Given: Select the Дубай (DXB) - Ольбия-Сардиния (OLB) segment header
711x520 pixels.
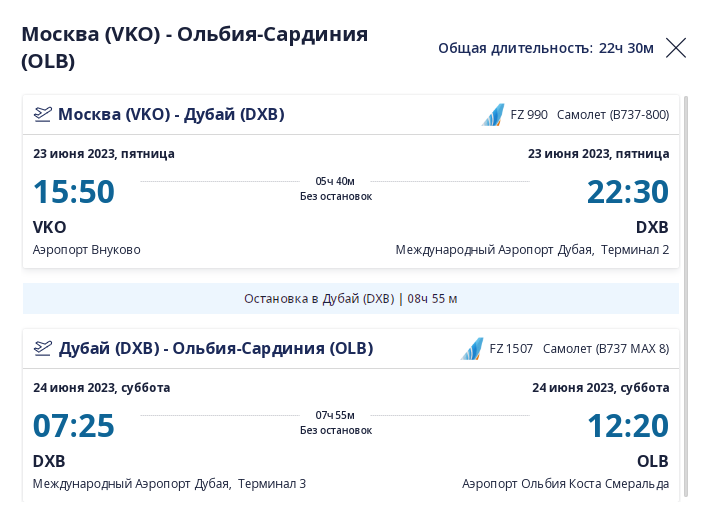Looking at the screenshot, I should tap(215, 348).
